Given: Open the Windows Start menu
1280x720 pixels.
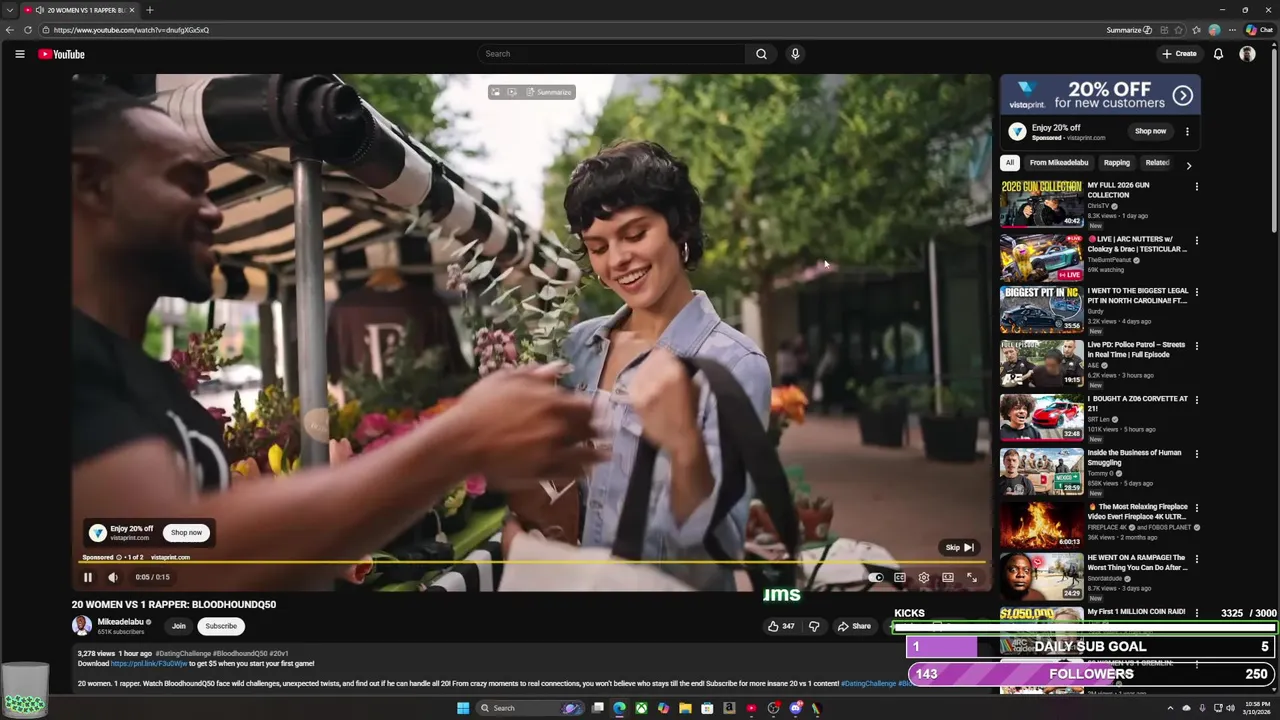Looking at the screenshot, I should pyautogui.click(x=463, y=708).
